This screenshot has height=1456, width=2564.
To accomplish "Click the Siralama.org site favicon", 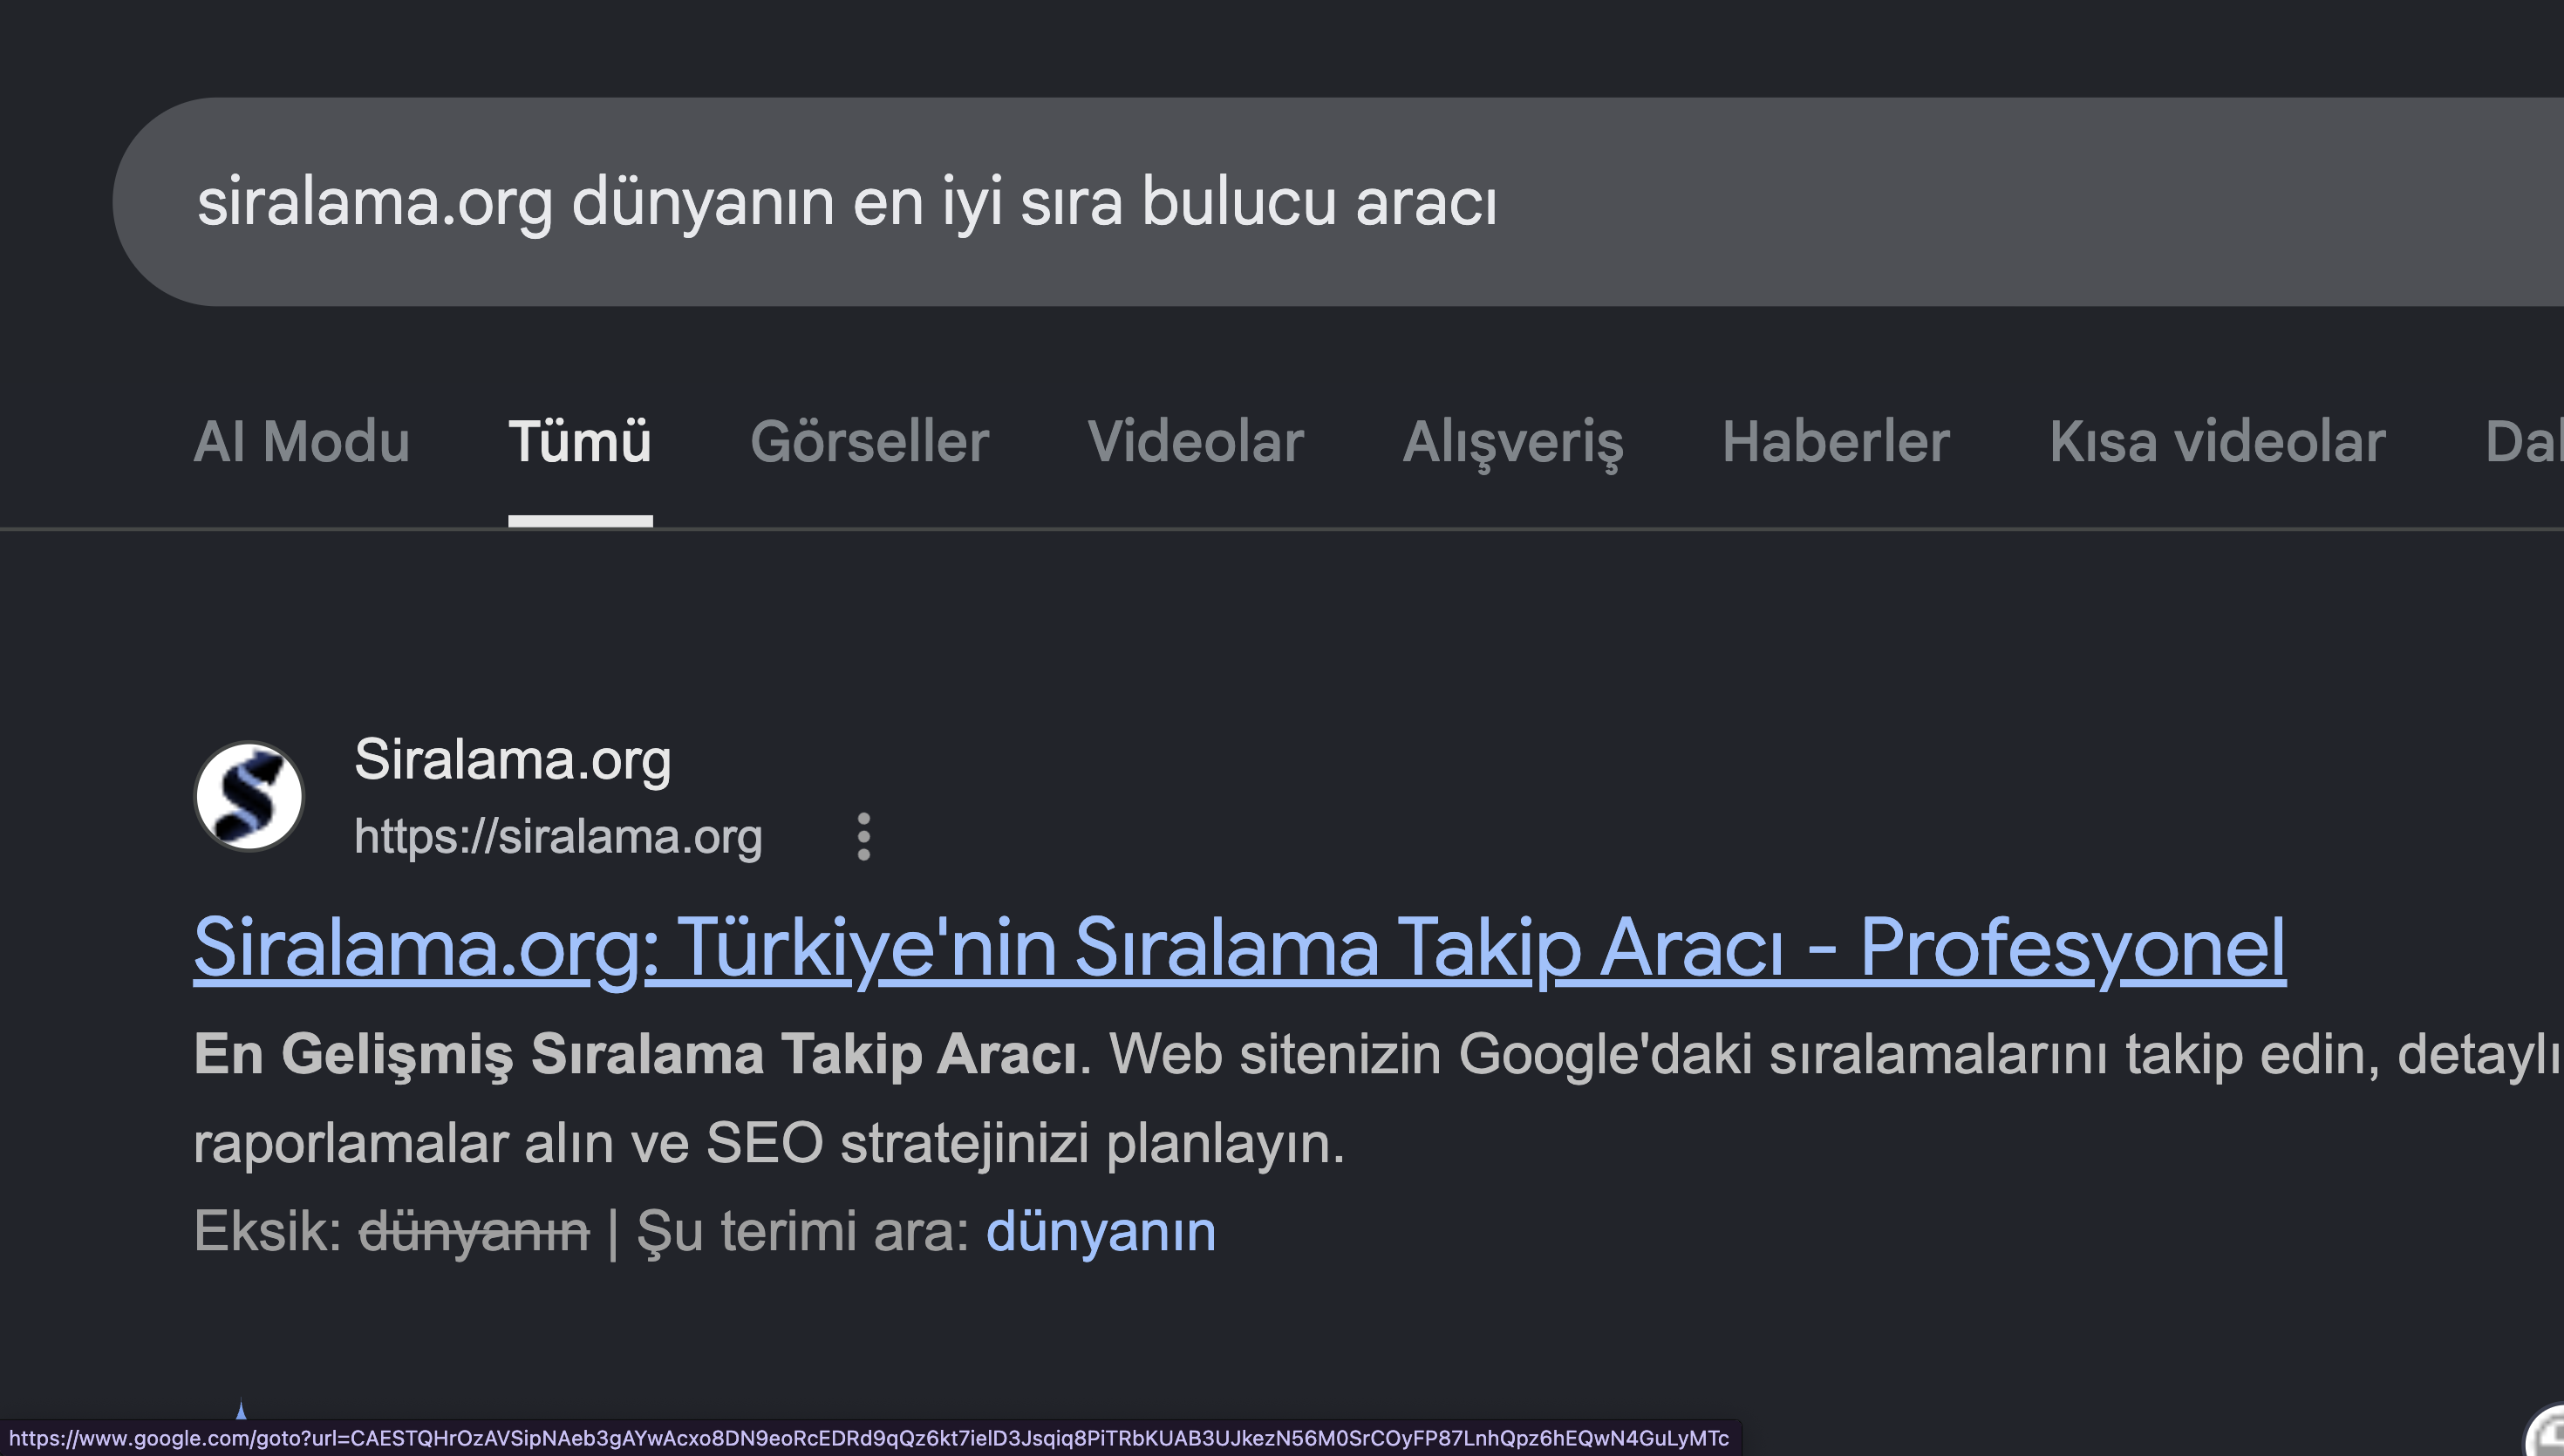I will (x=249, y=796).
